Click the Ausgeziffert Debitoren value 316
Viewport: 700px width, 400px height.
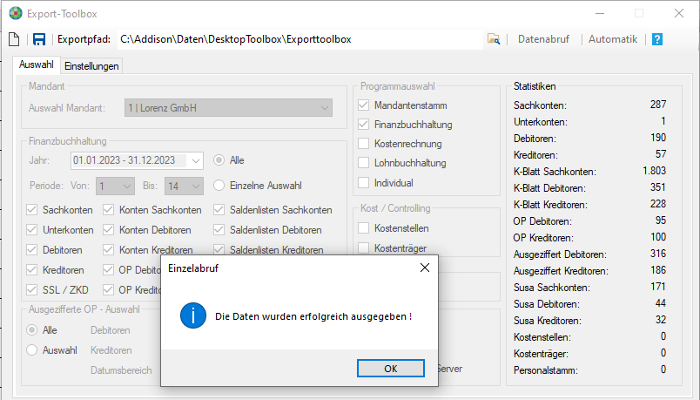tap(658, 254)
